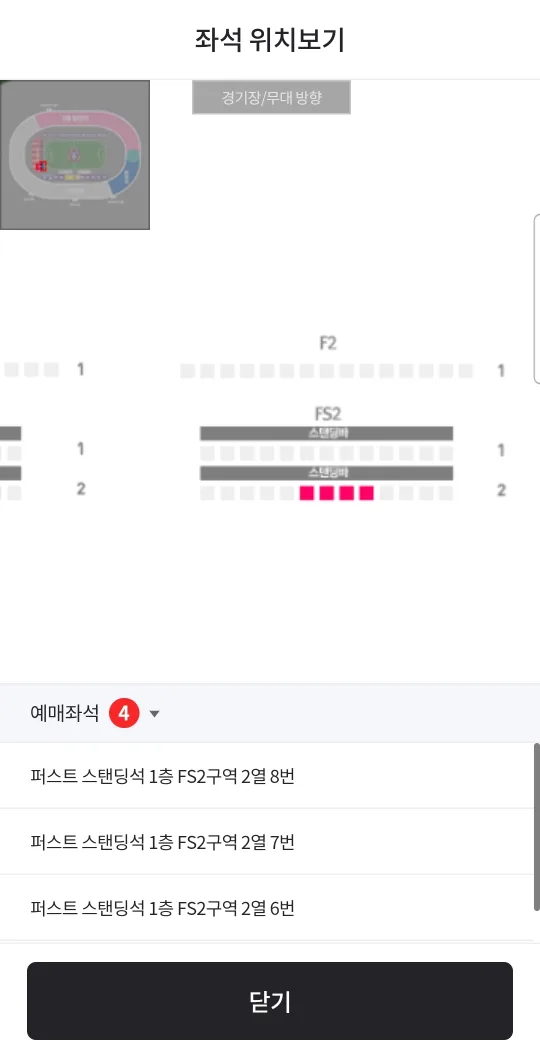Image resolution: width=540 pixels, height=1058 pixels.
Task: Select third pink seat in FS2 row 2
Action: (347, 493)
